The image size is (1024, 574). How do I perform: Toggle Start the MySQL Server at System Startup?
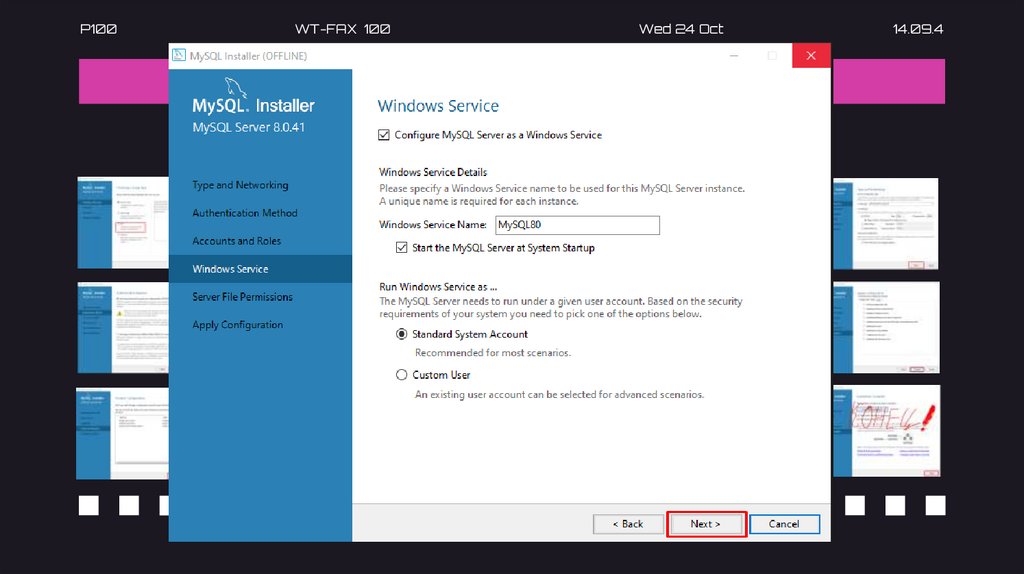click(402, 247)
